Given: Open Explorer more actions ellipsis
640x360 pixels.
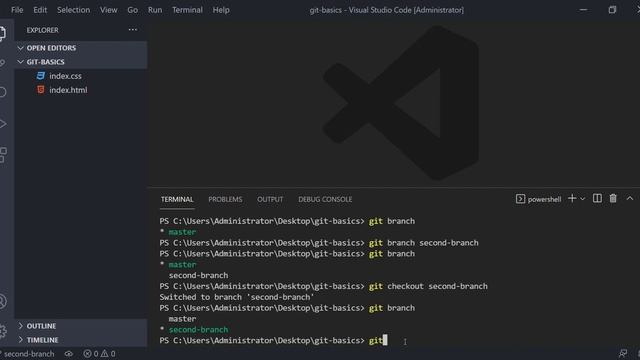Looking at the screenshot, I should point(133,30).
